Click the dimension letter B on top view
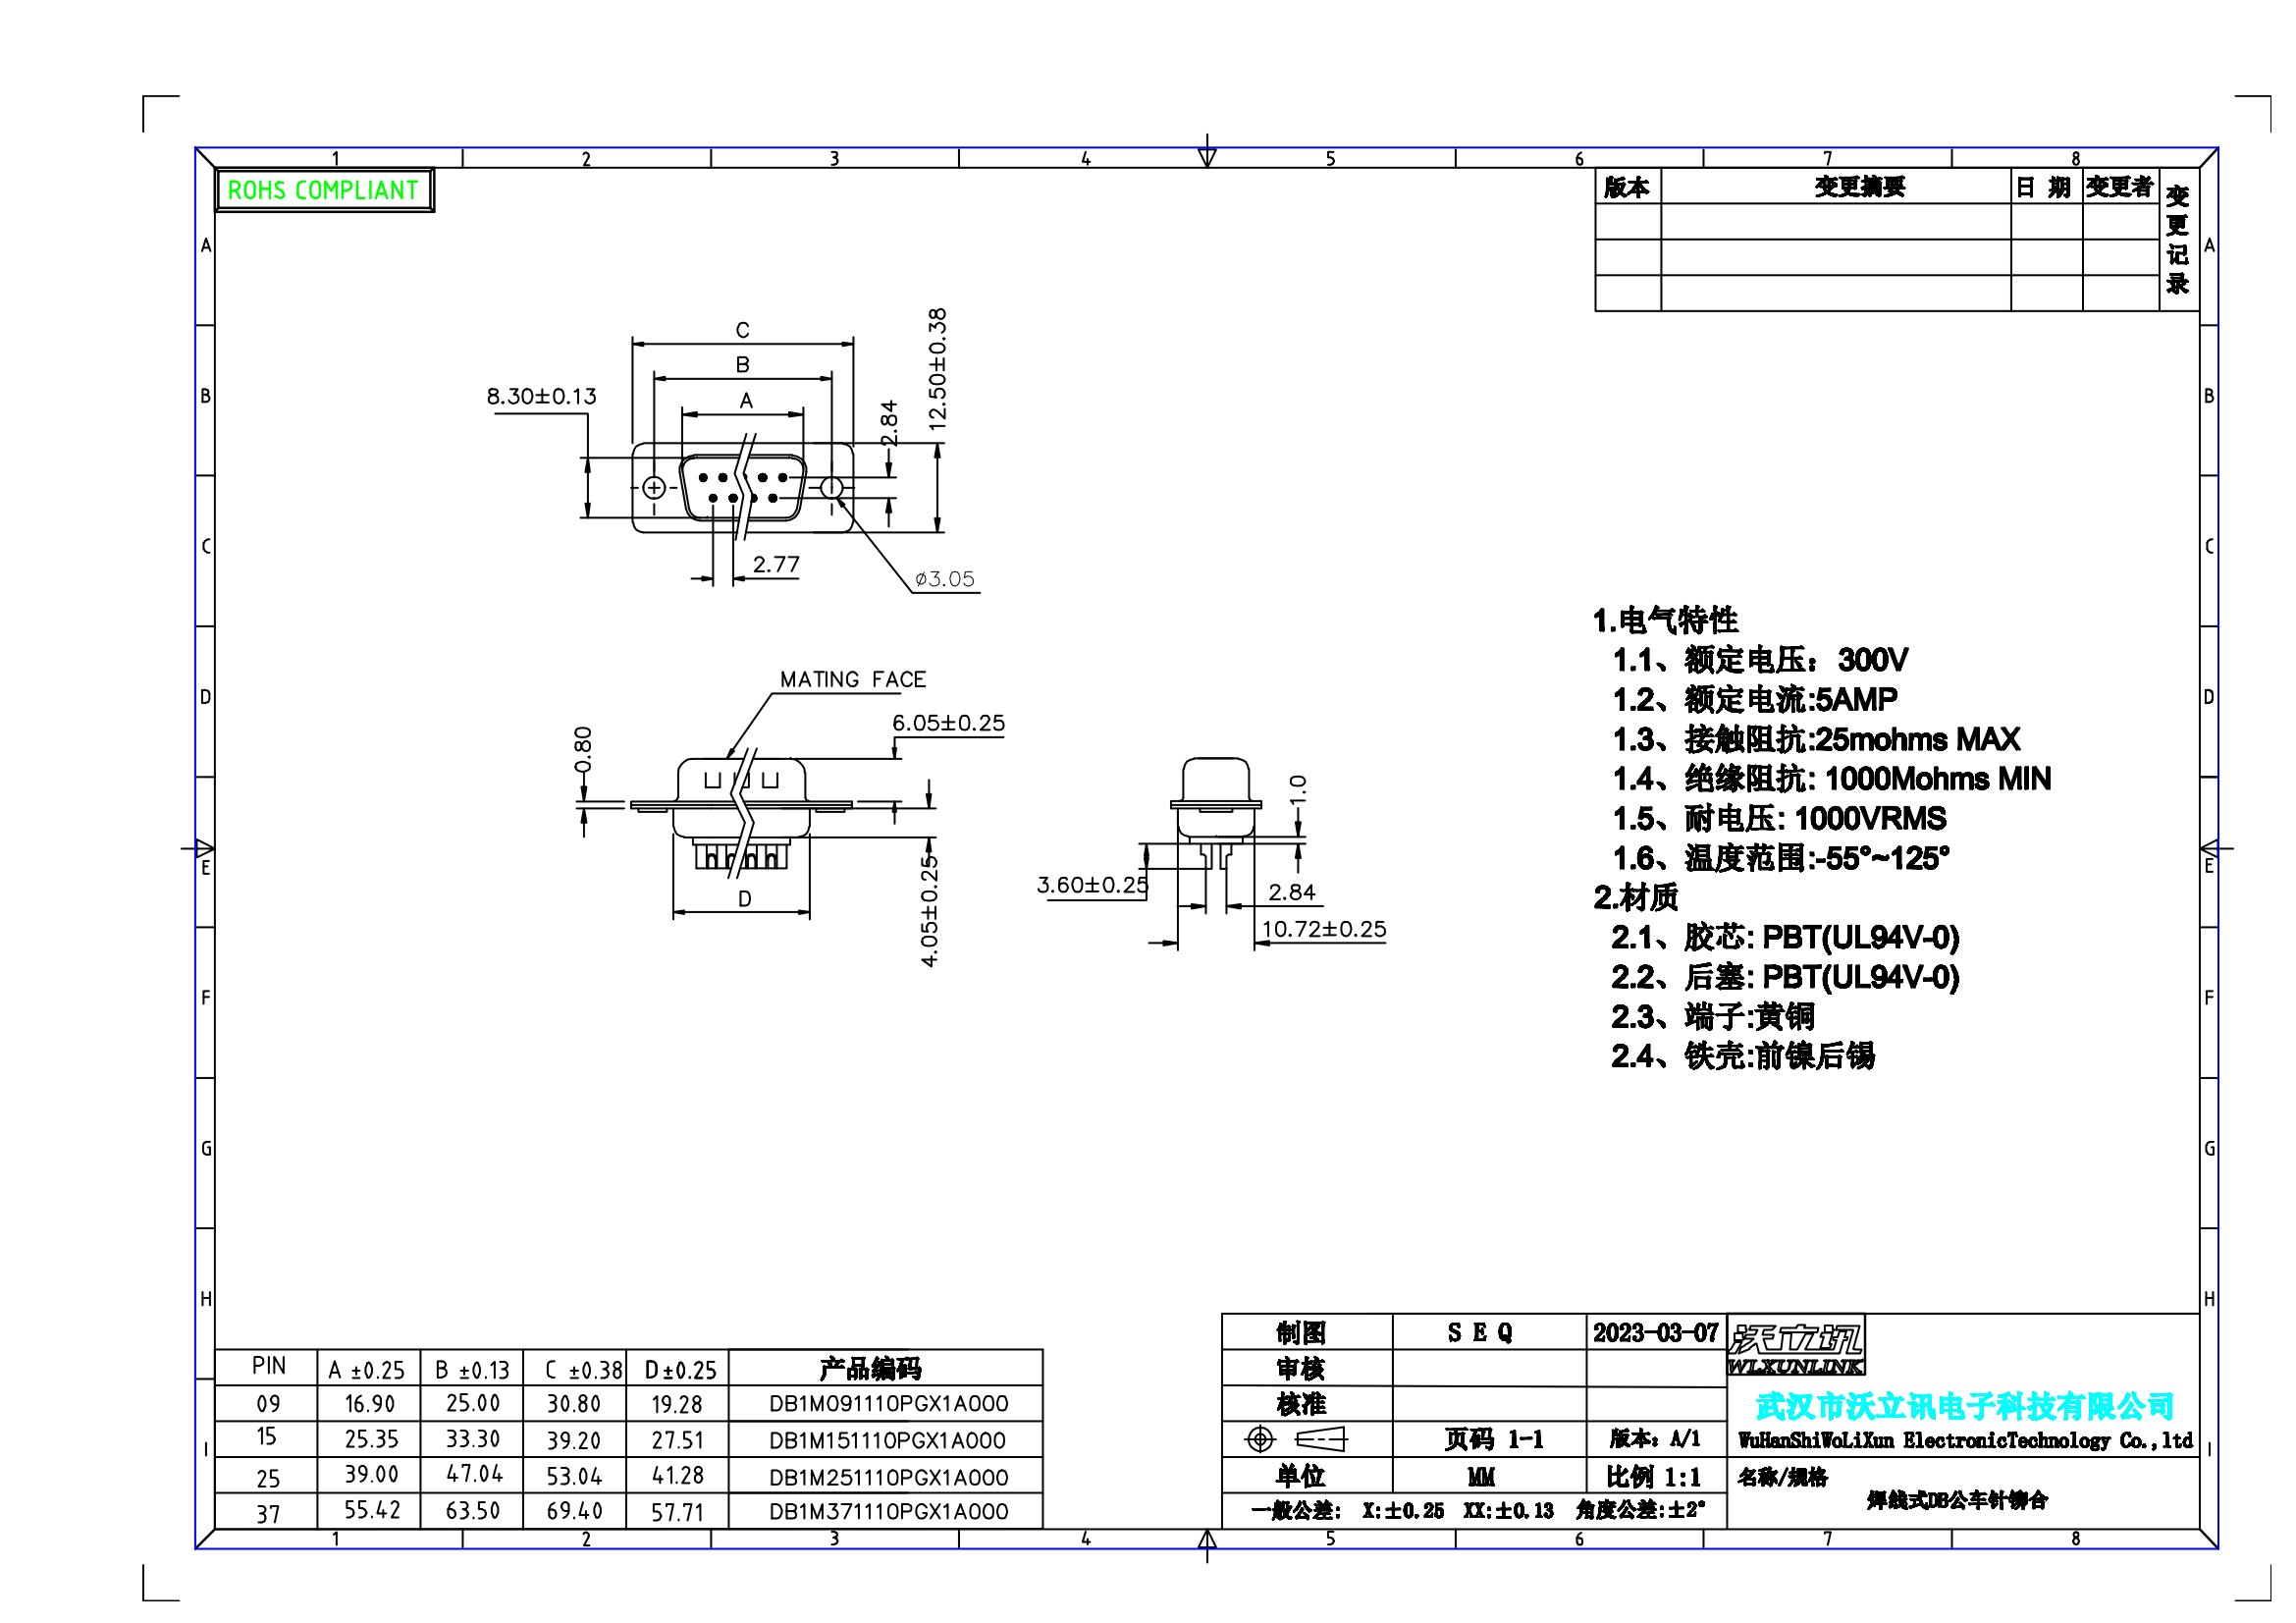Viewport: 2296px width, 1623px height. pyautogui.click(x=742, y=365)
